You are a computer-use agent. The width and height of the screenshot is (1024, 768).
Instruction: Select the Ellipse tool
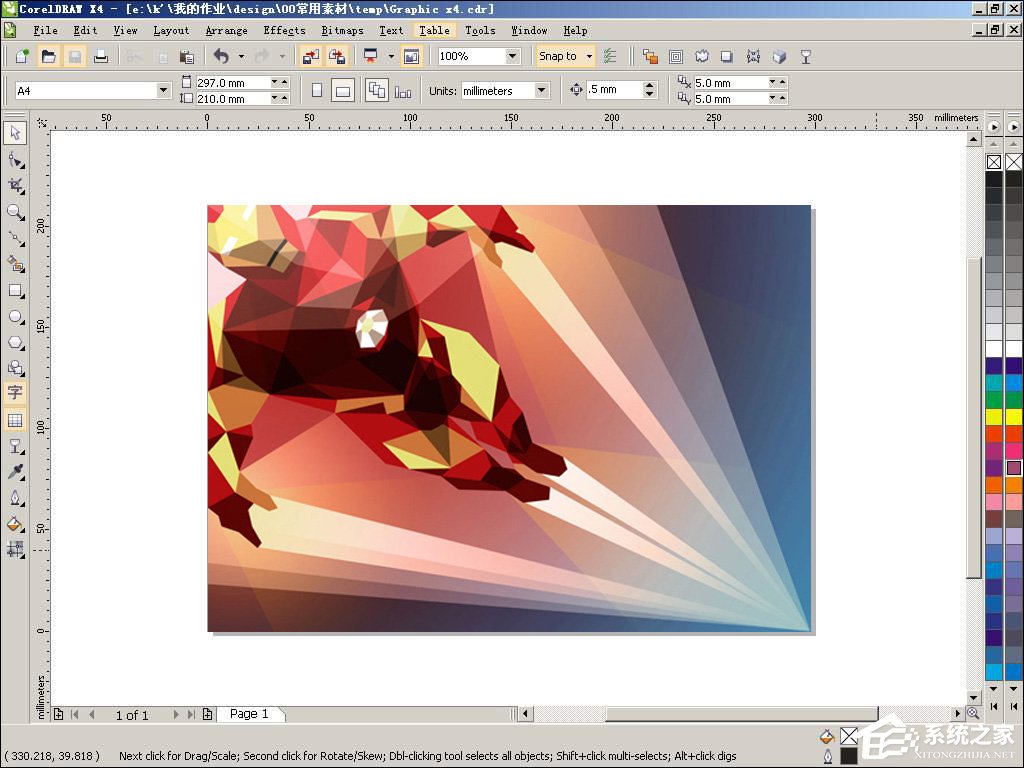pyautogui.click(x=15, y=317)
